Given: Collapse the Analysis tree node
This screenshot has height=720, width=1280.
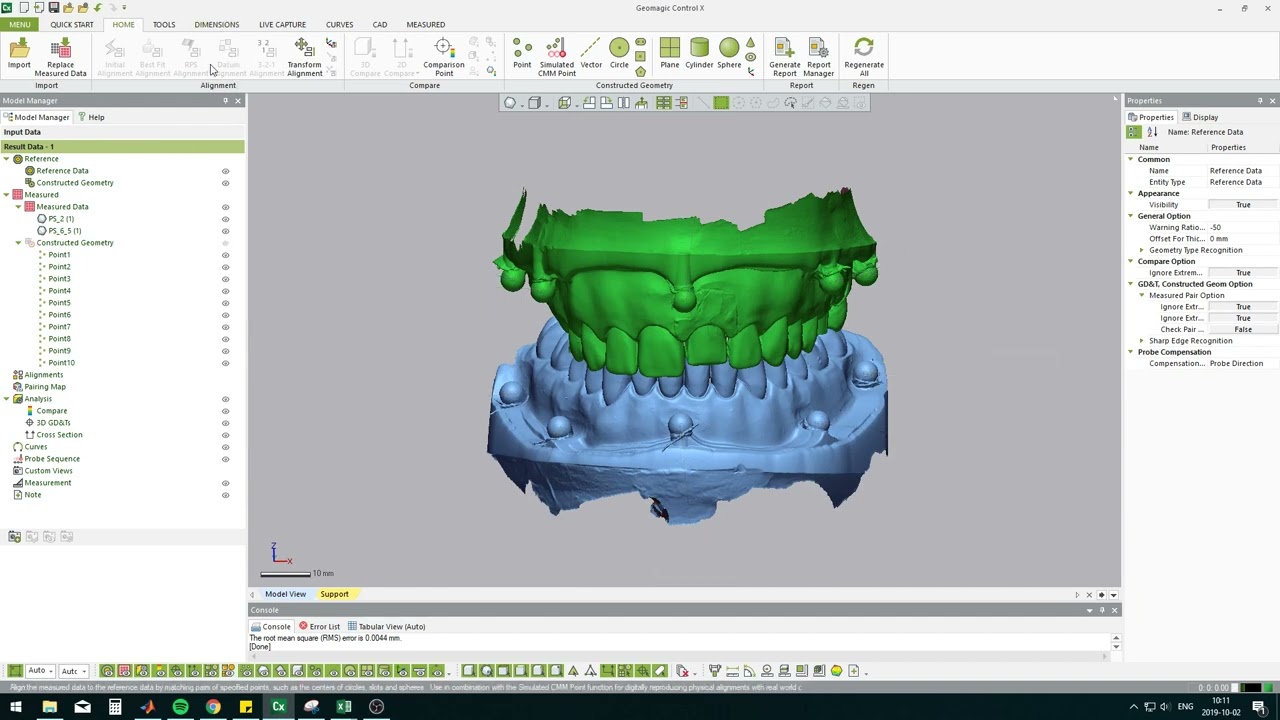Looking at the screenshot, I should click(x=6, y=399).
